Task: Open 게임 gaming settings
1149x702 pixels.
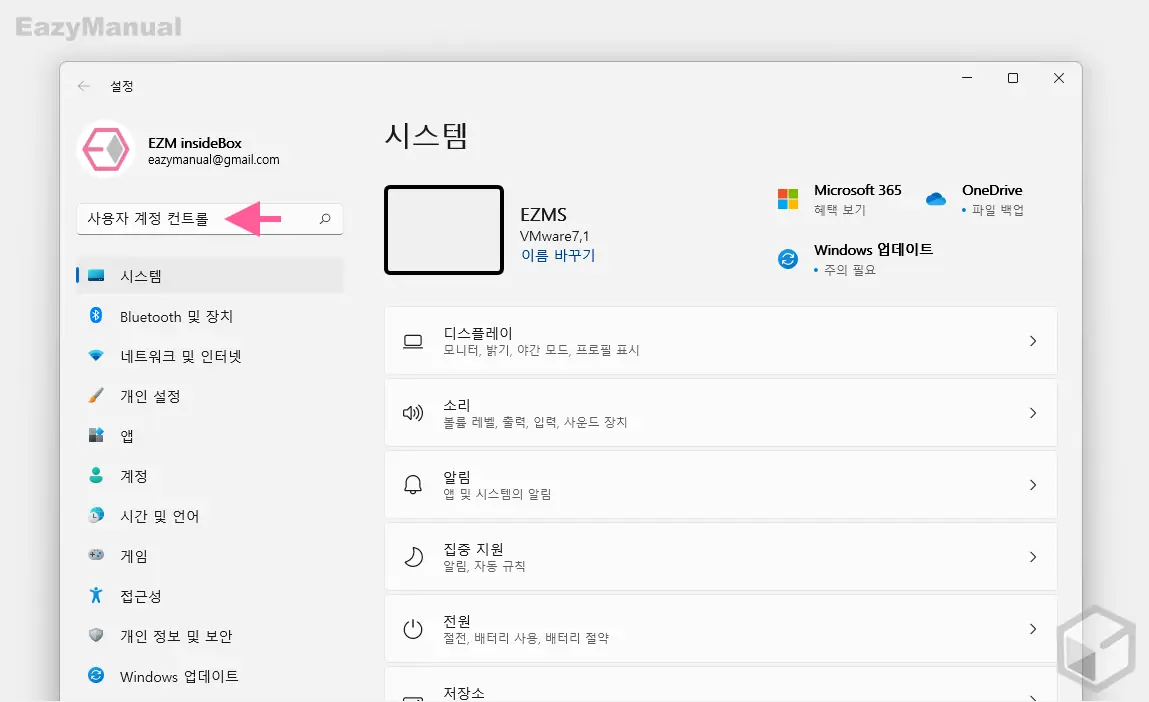Action: (133, 556)
